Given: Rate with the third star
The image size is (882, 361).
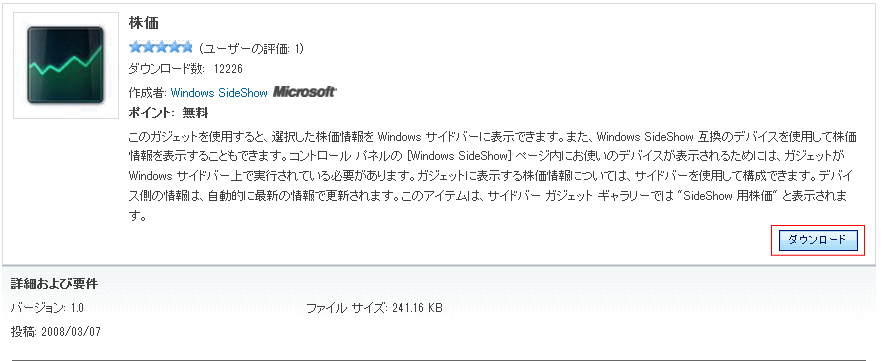Looking at the screenshot, I should tap(161, 47).
